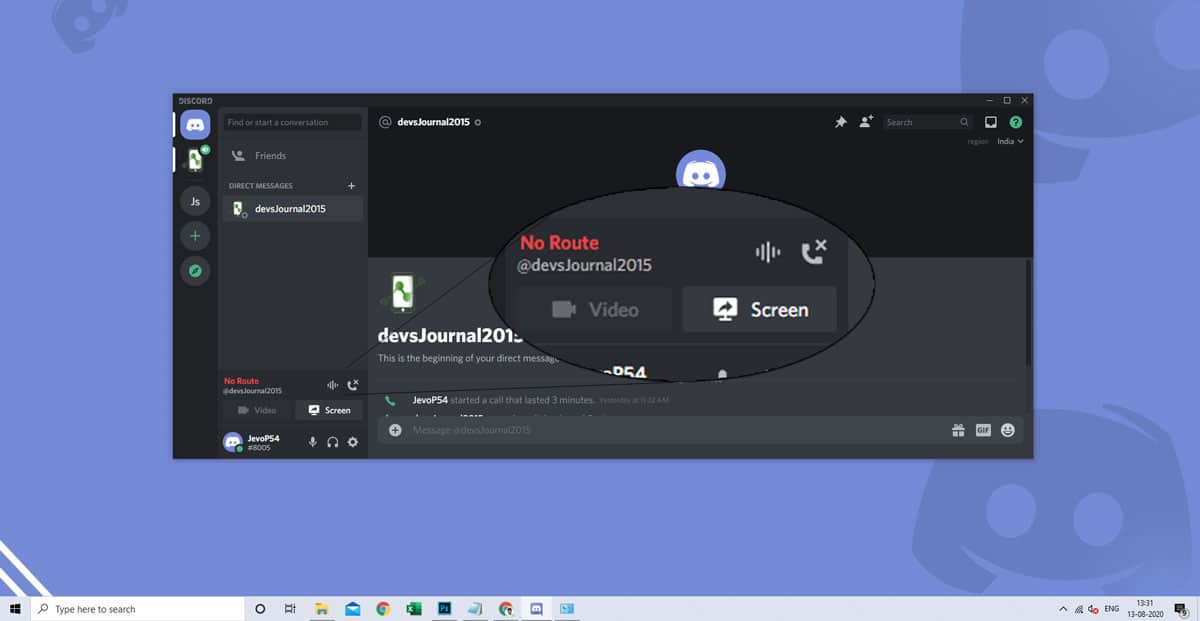The height and width of the screenshot is (621, 1200).
Task: Open the Windows Start menu
Action: point(15,609)
